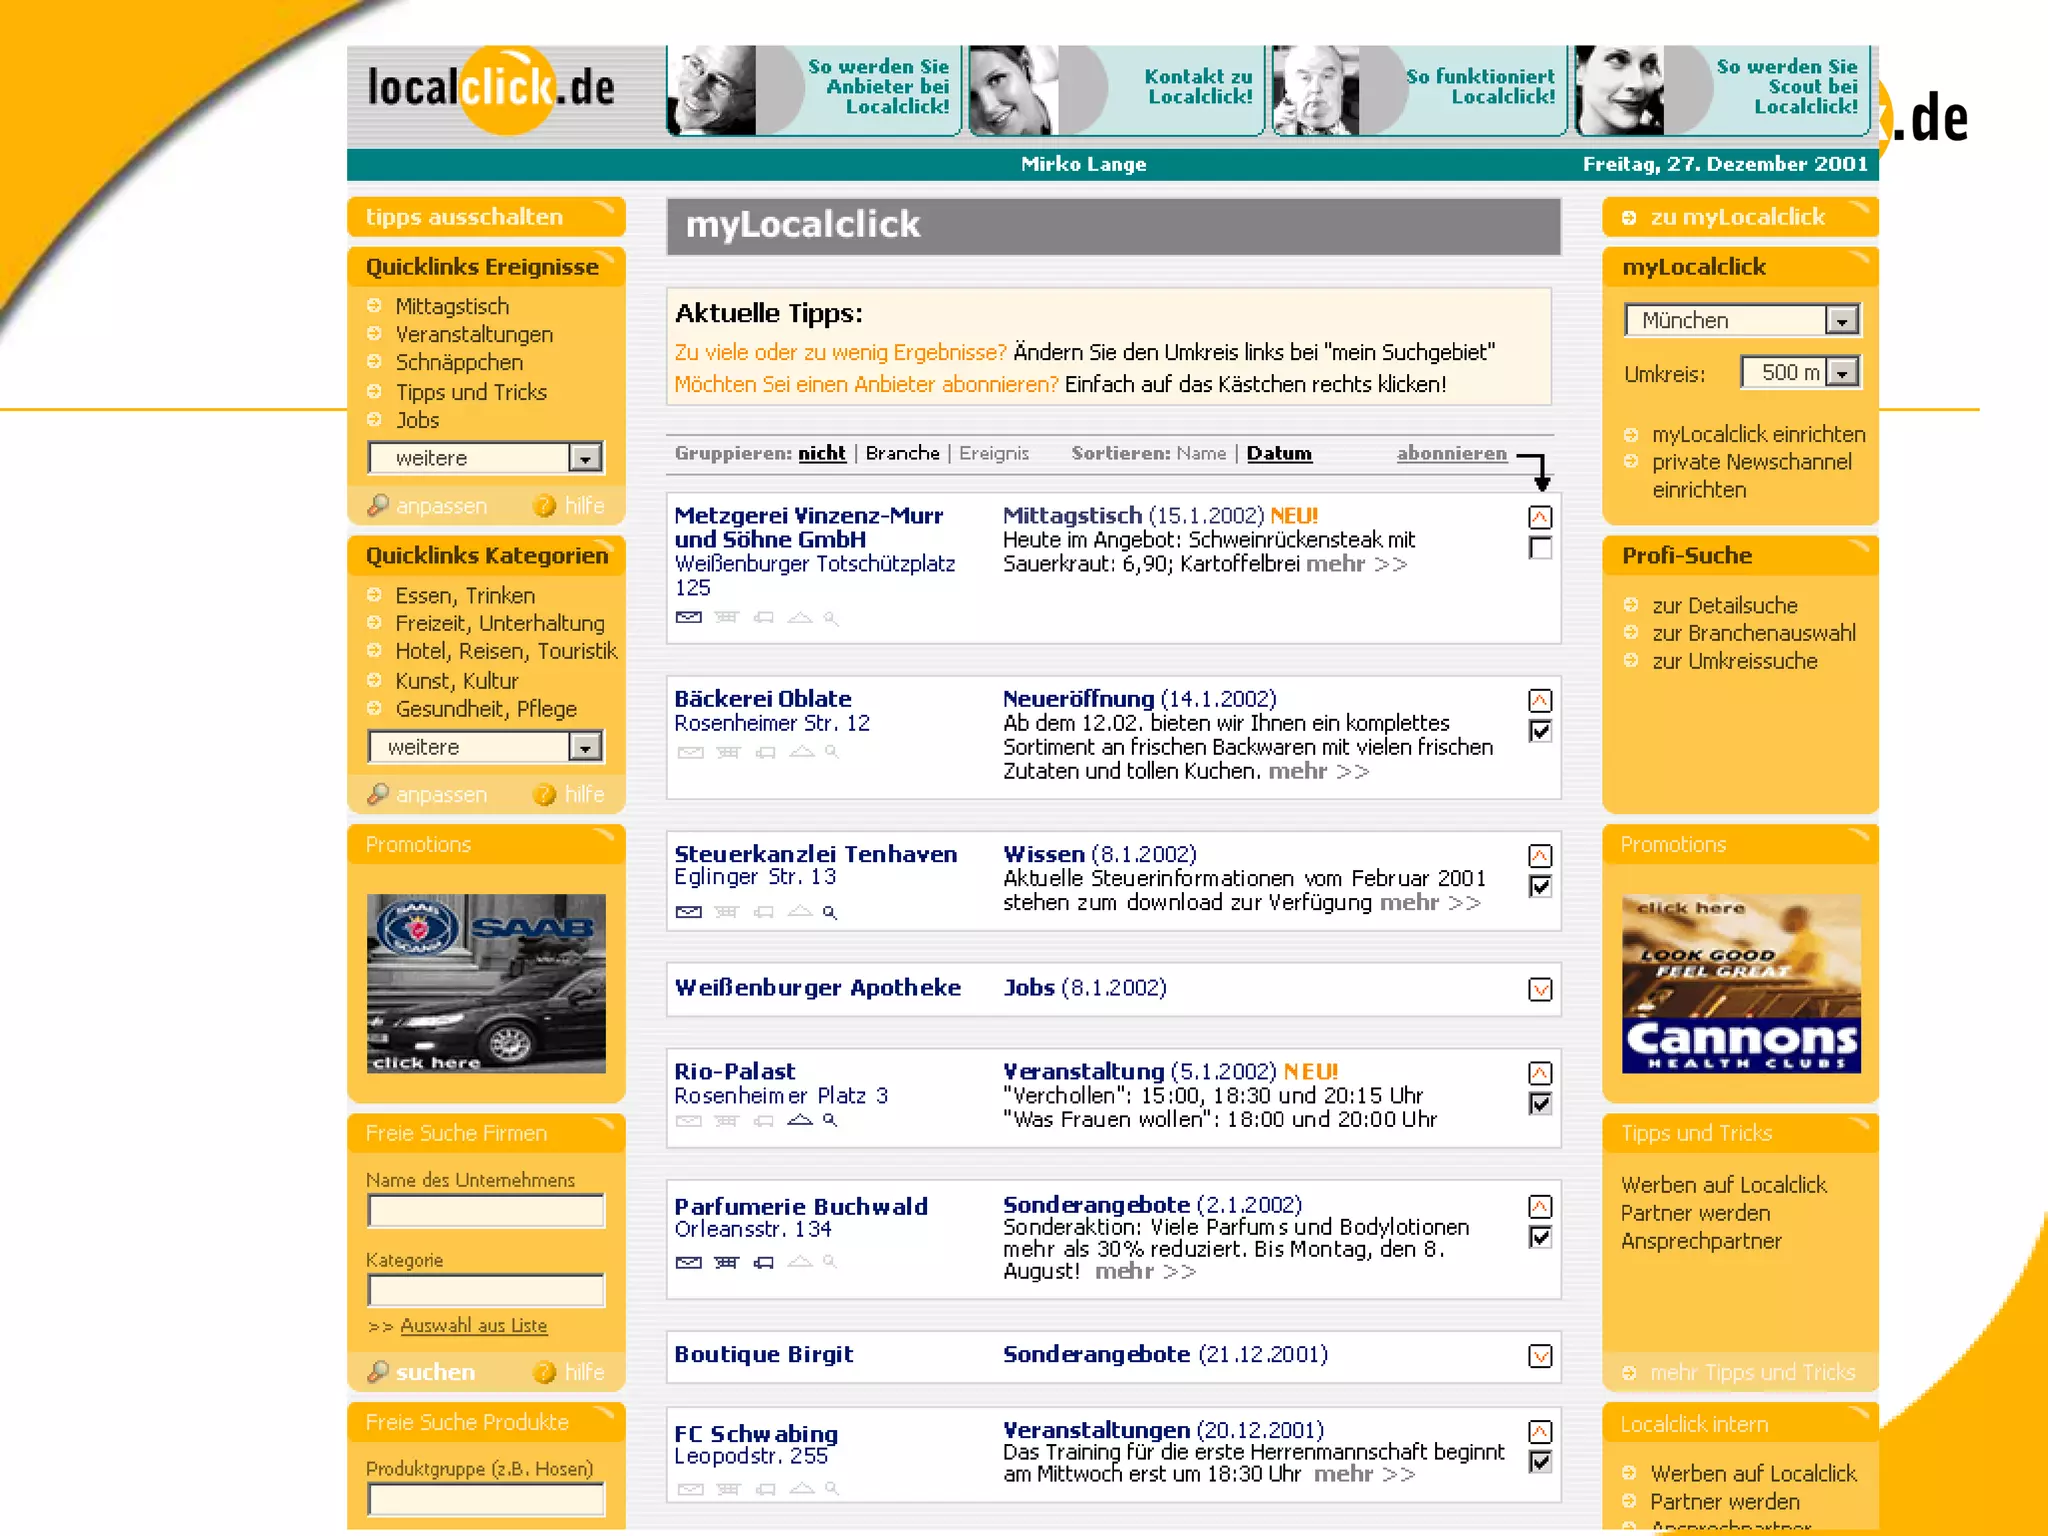This screenshot has width=2048, height=1536.
Task: Click triangle hanger icon under Rio-Palast
Action: point(799,1120)
